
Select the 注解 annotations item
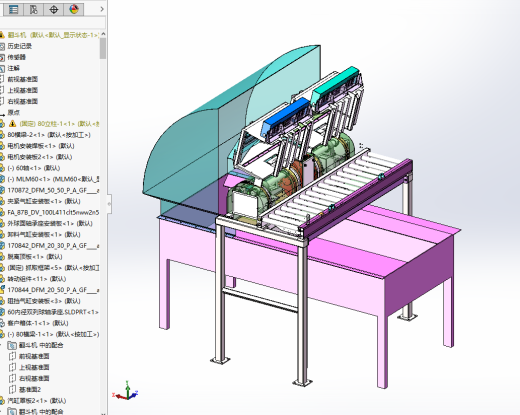click(14, 68)
